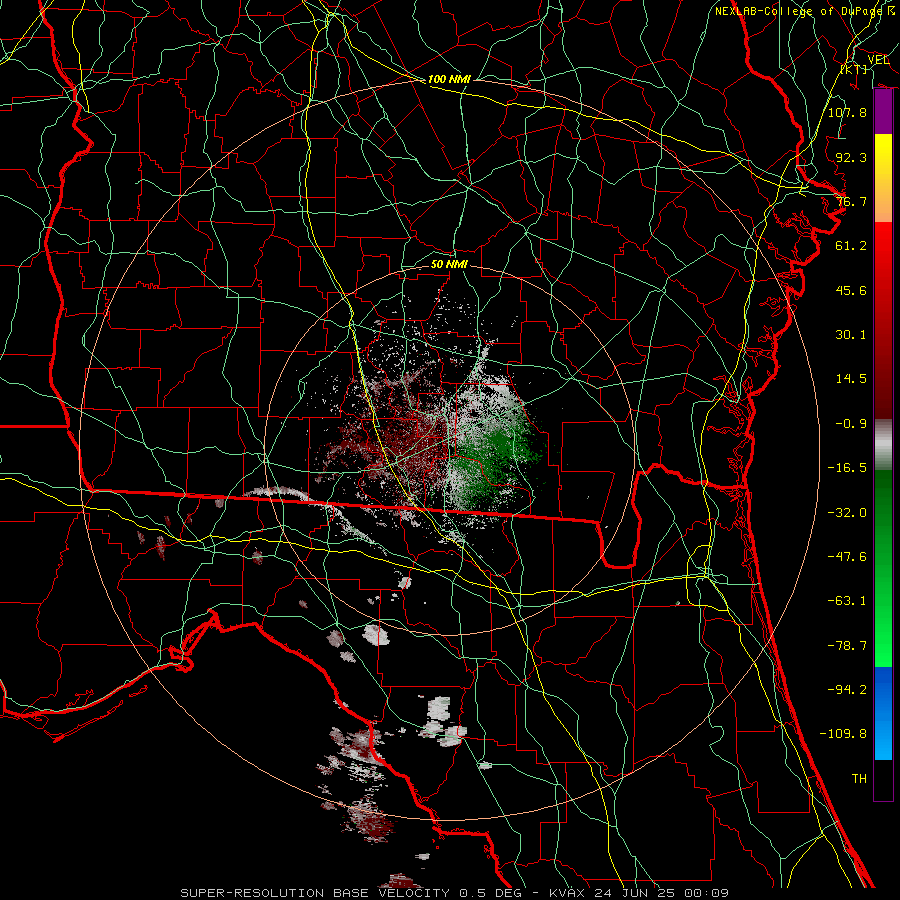This screenshot has height=900, width=900.
Task: Click the purple segment of the color bar
Action: point(883,112)
